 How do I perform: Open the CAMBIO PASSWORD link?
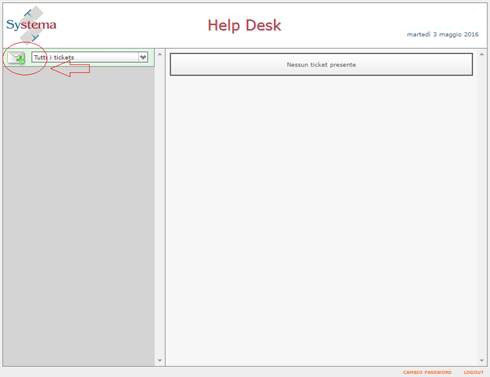[x=427, y=372]
